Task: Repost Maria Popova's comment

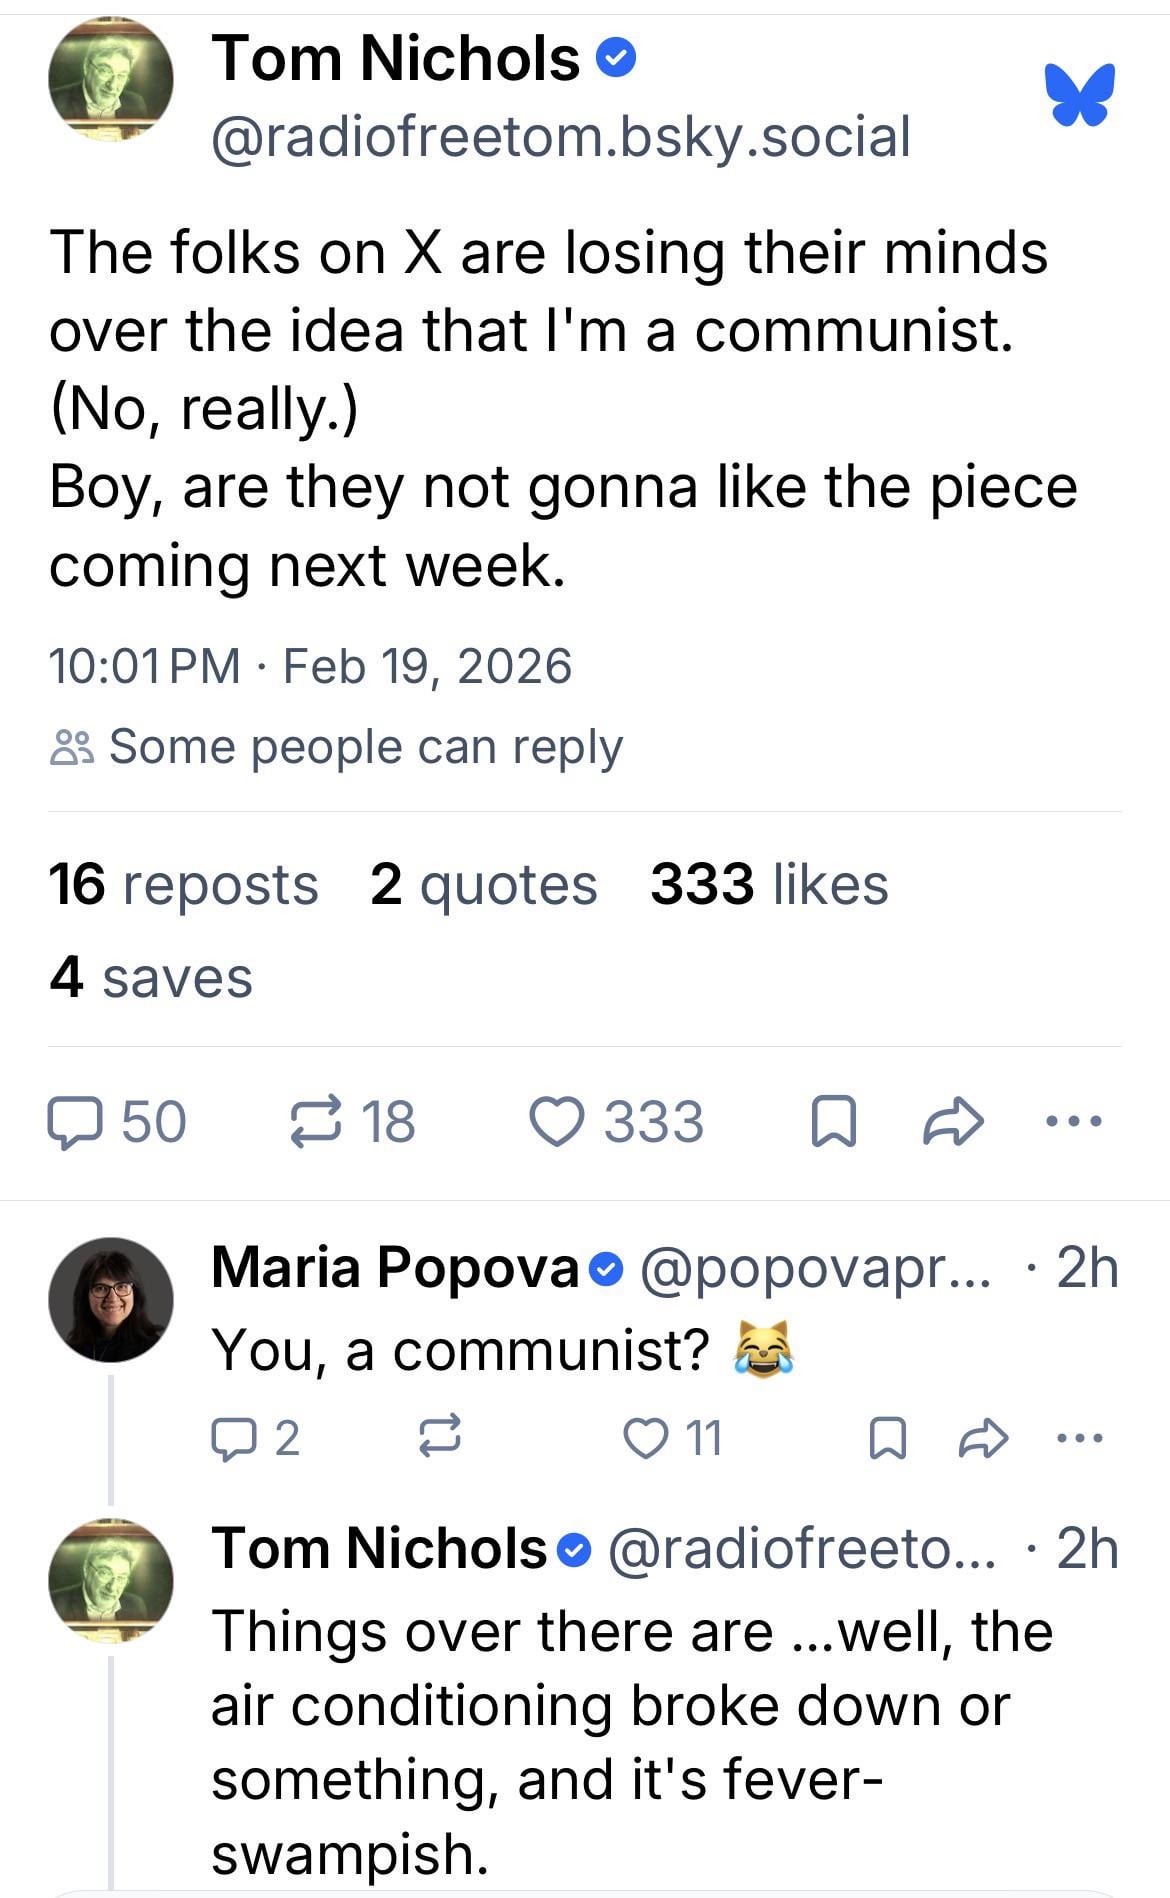Action: click(x=439, y=1438)
